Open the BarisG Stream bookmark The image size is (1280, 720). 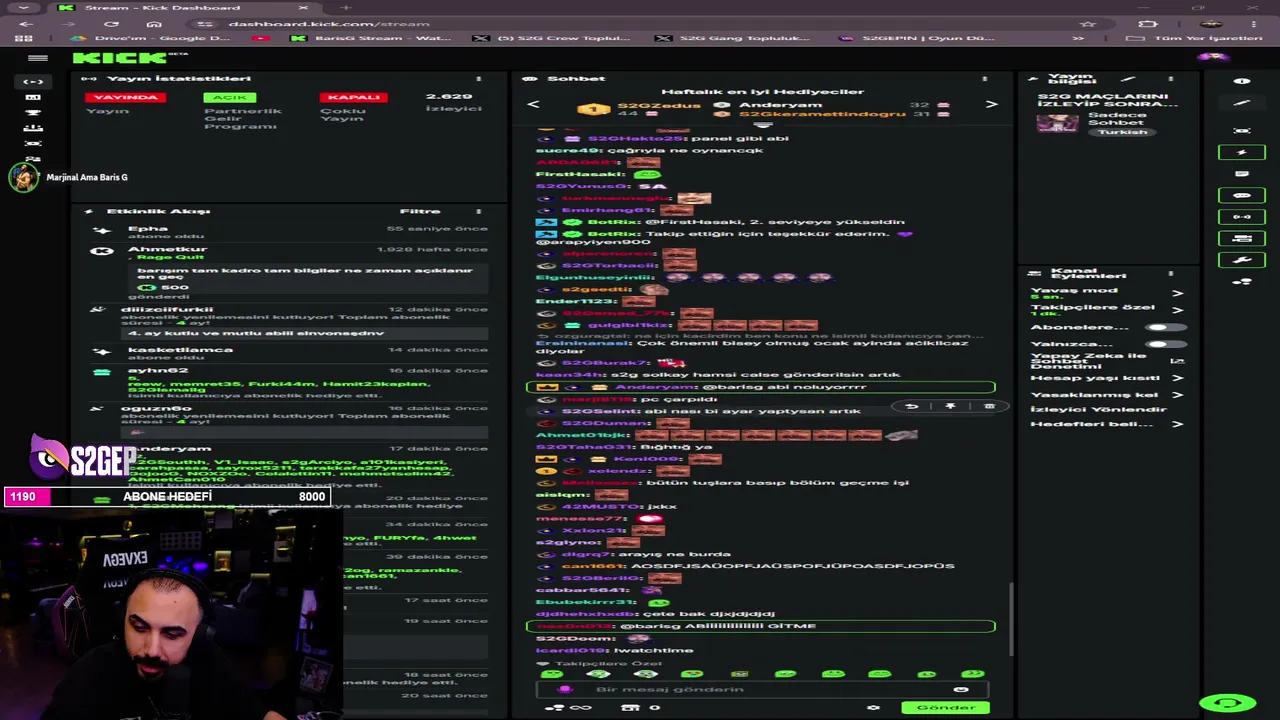(371, 38)
